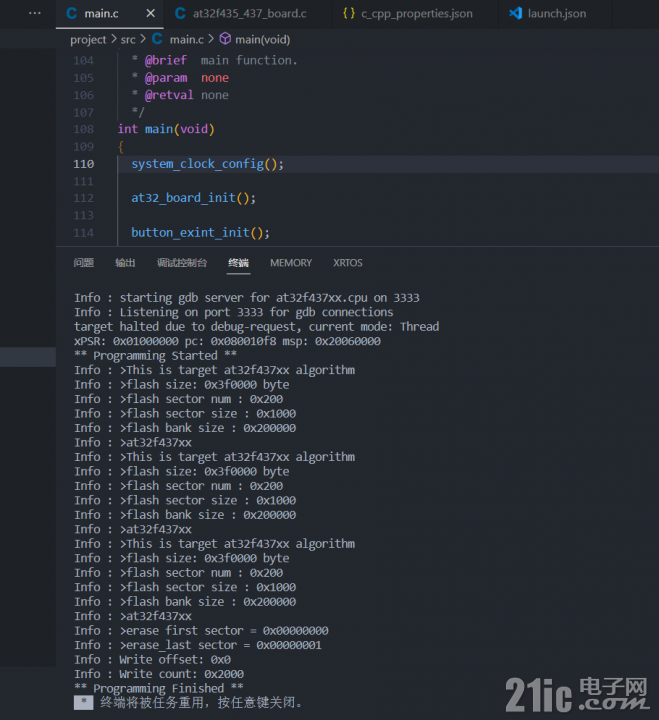Click the 'int main(void)' declaration
Image resolution: width=659 pixels, height=720 pixels.
coord(166,129)
